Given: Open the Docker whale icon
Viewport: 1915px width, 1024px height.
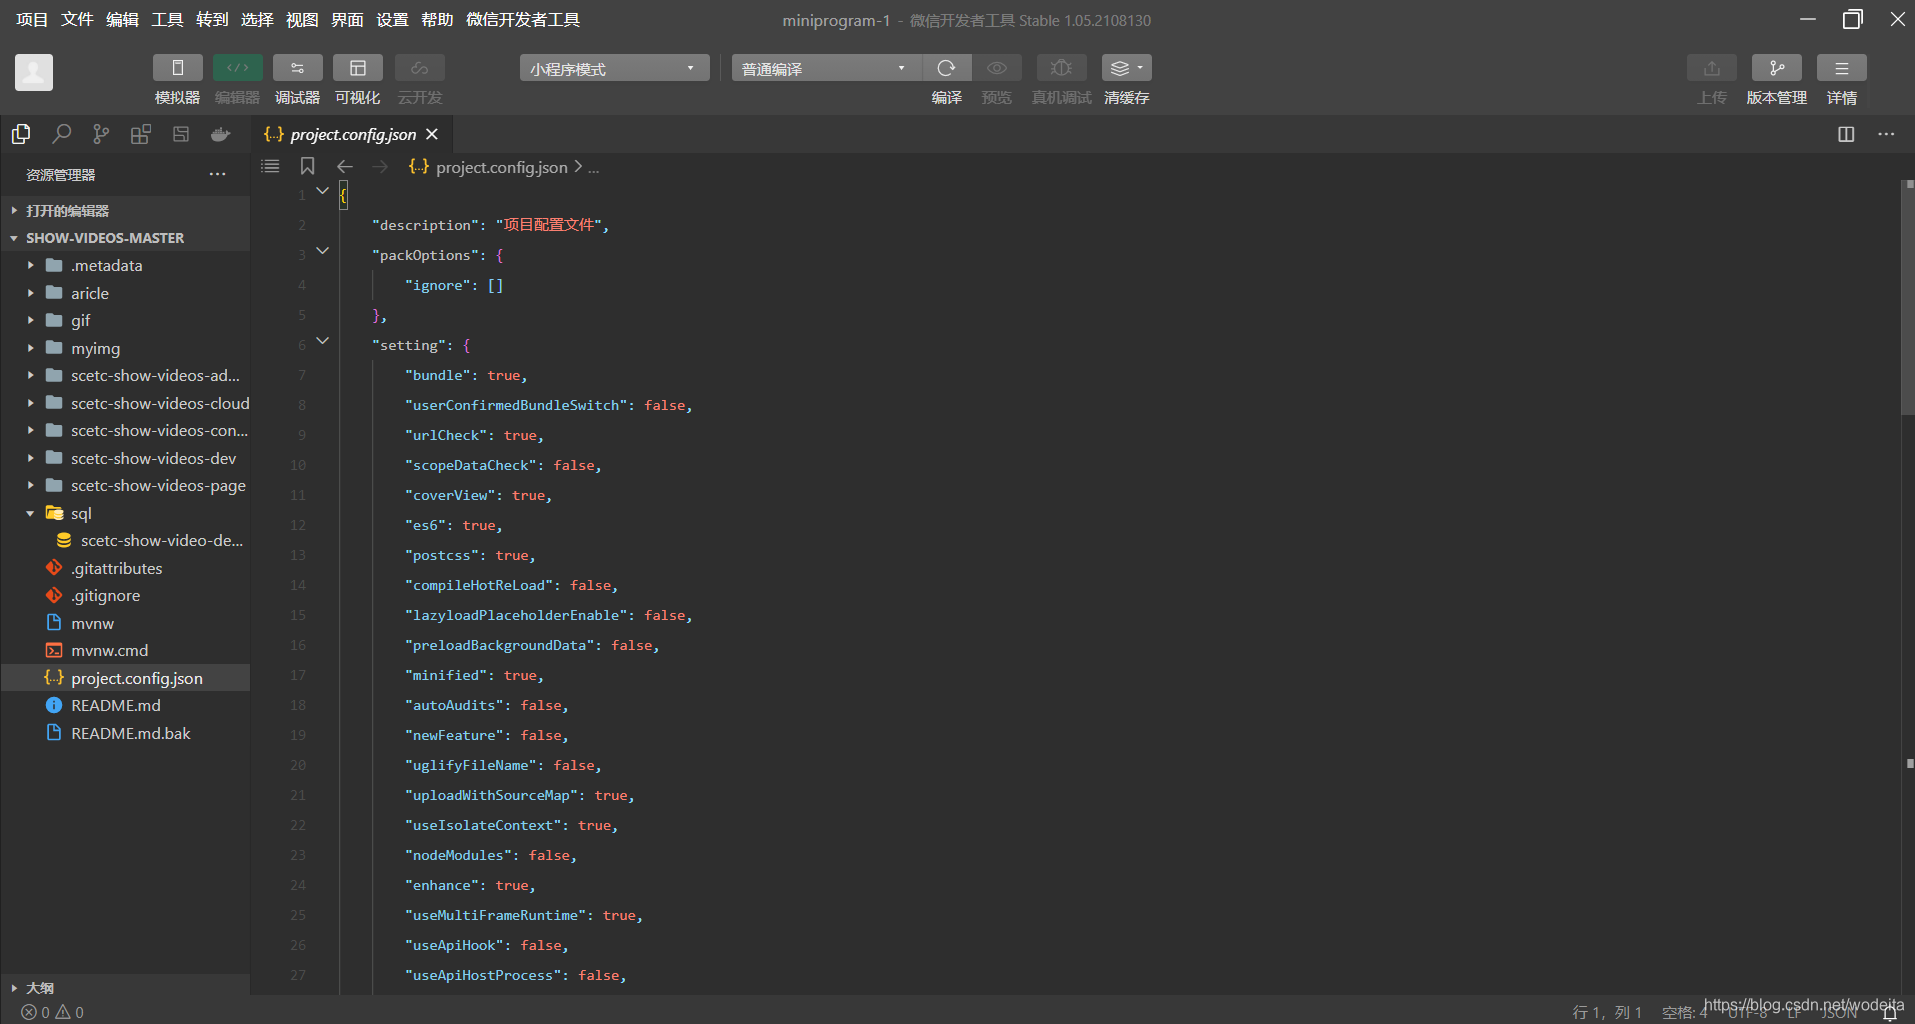Looking at the screenshot, I should coord(221,134).
